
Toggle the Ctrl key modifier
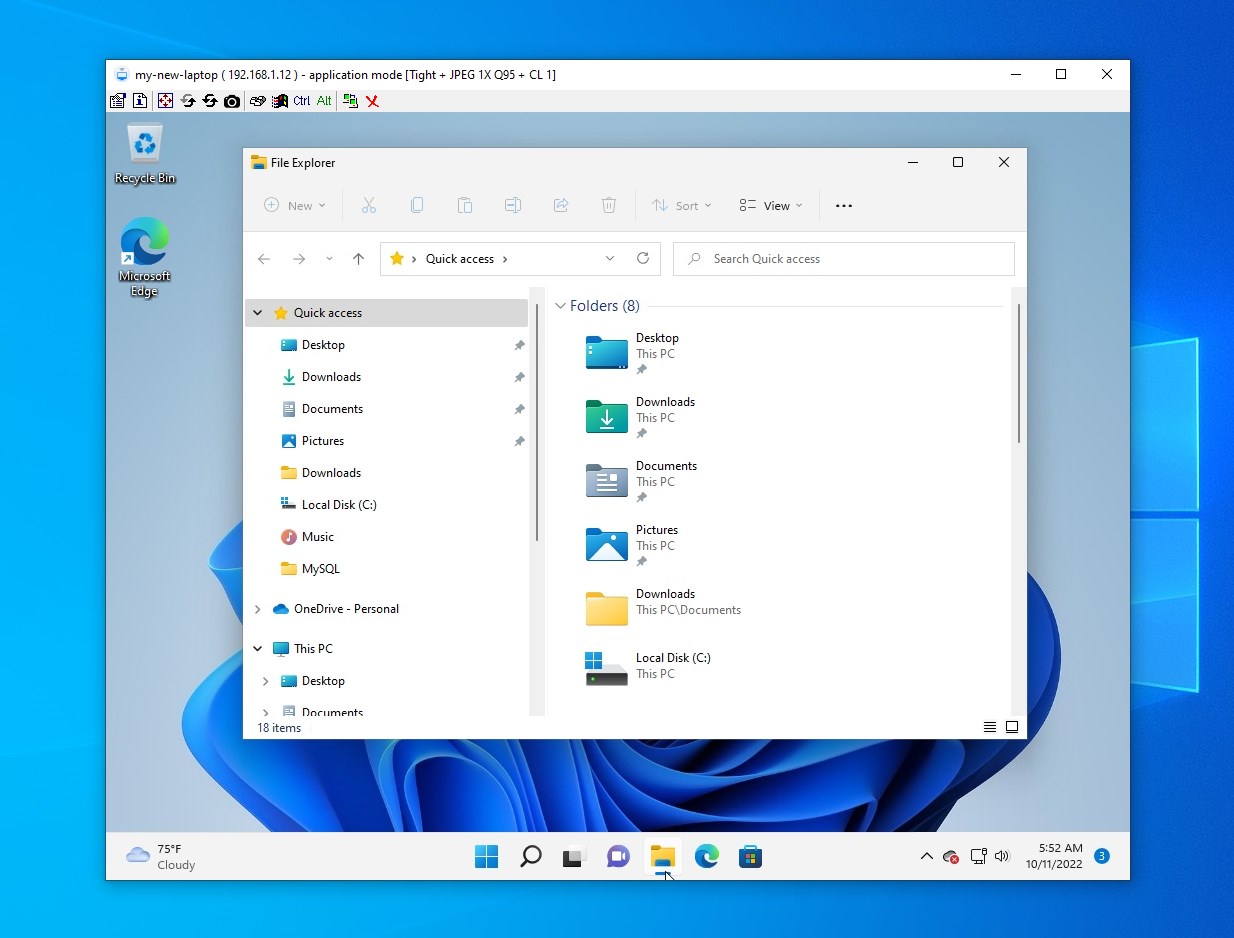301,101
